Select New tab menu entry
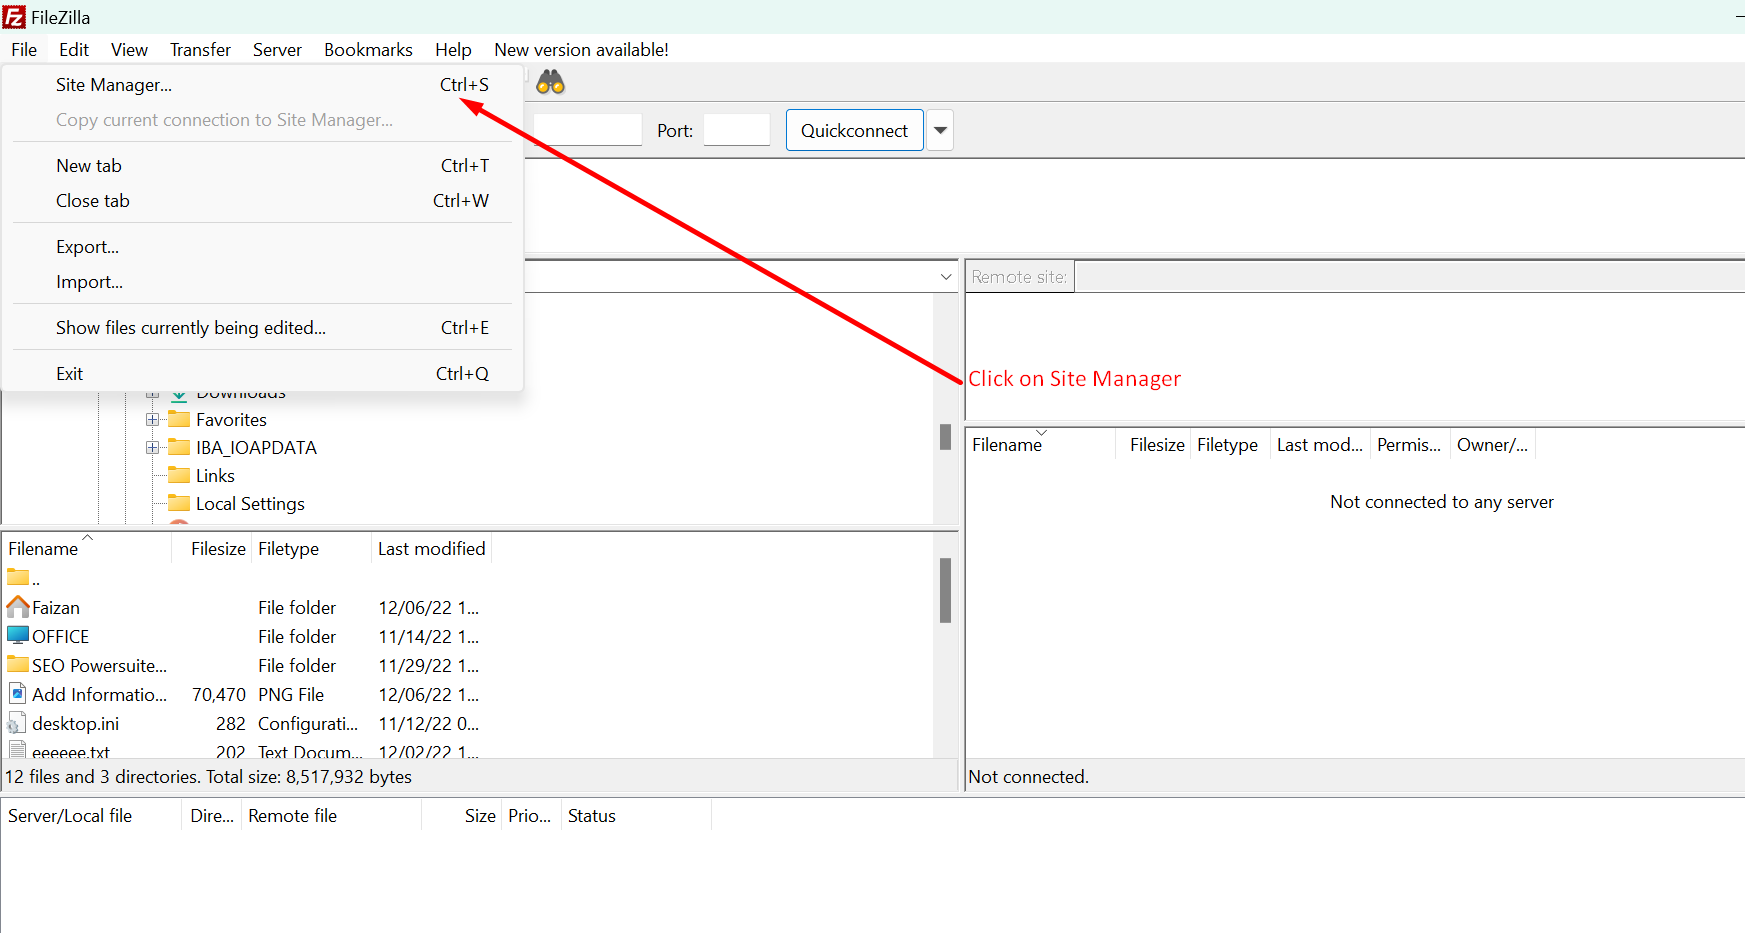This screenshot has width=1745, height=933. [262, 166]
